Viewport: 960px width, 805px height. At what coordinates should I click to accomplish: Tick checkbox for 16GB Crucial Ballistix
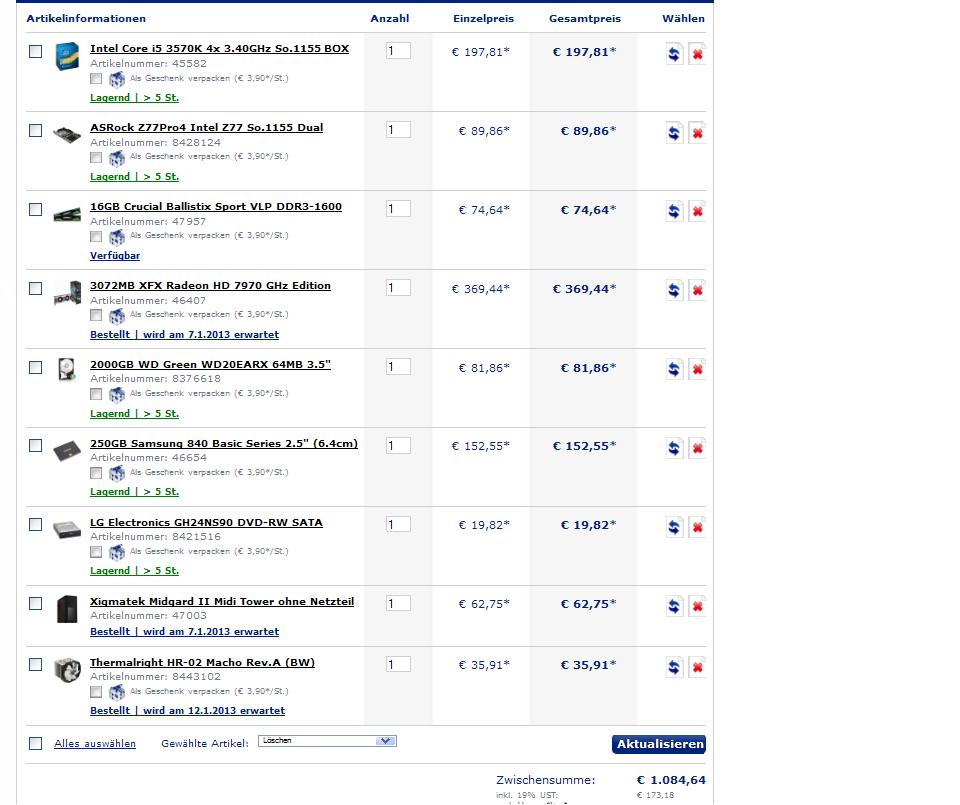tap(36, 209)
